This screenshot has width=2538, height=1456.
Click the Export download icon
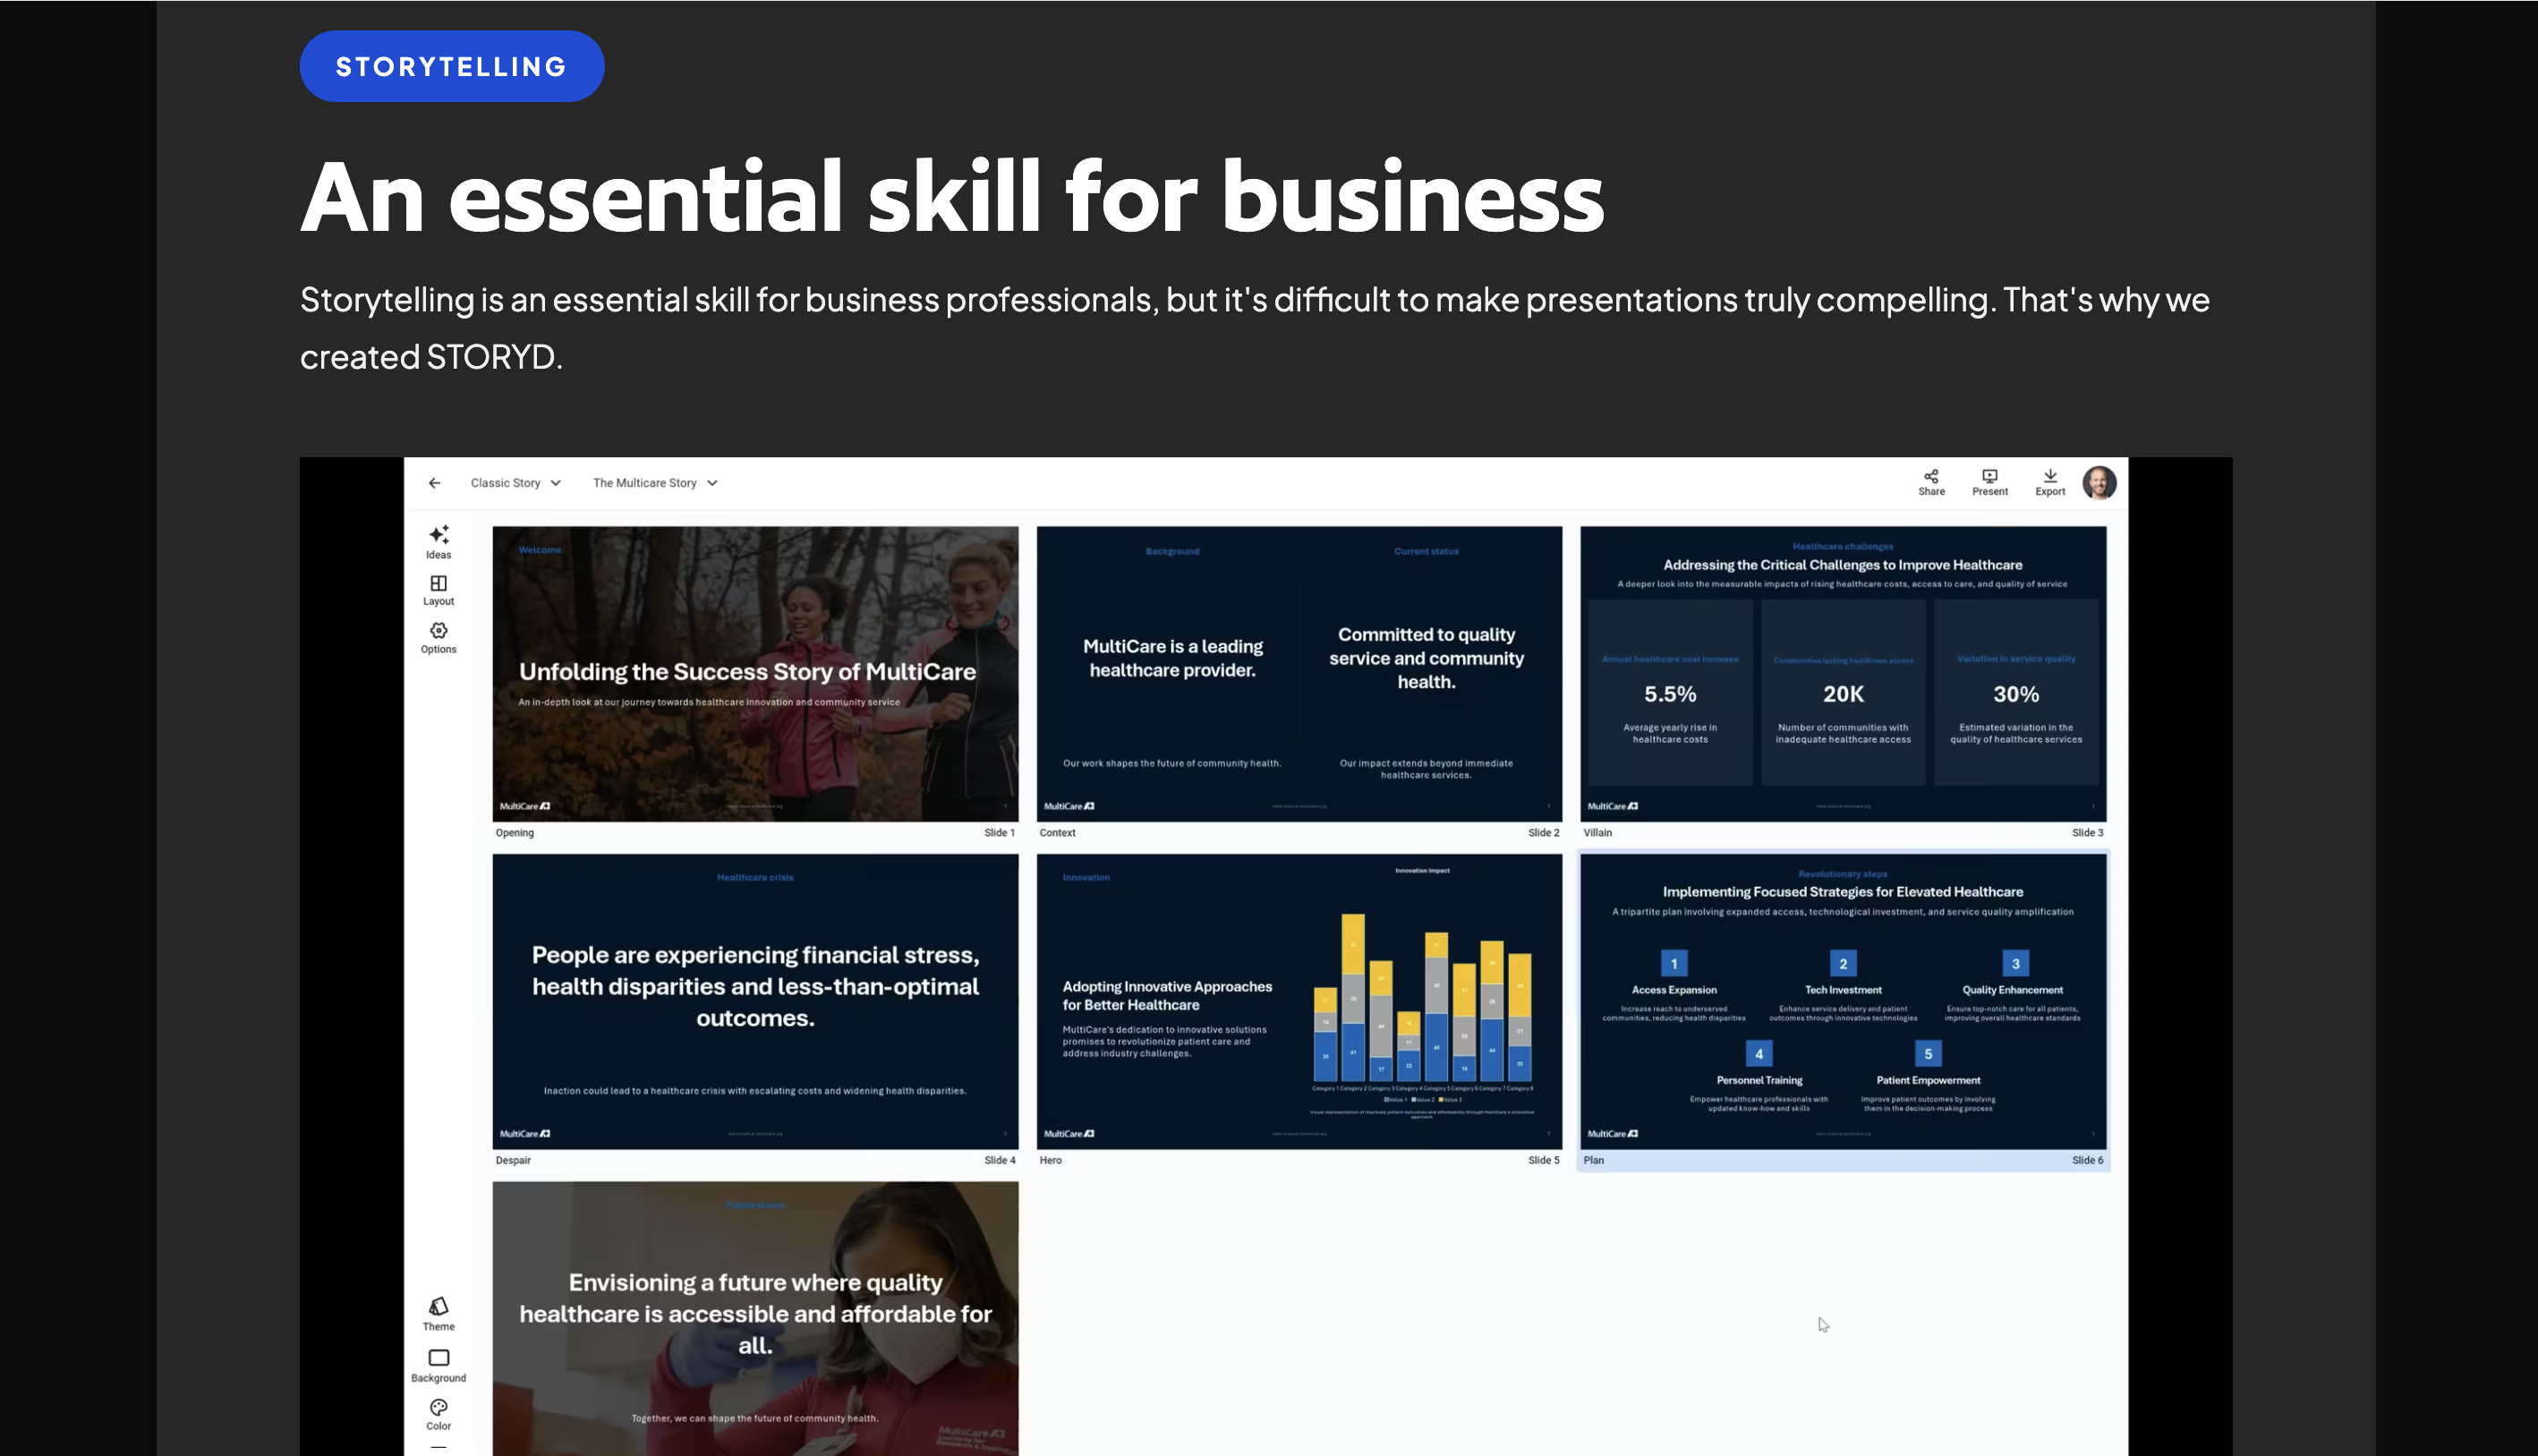(x=2049, y=481)
